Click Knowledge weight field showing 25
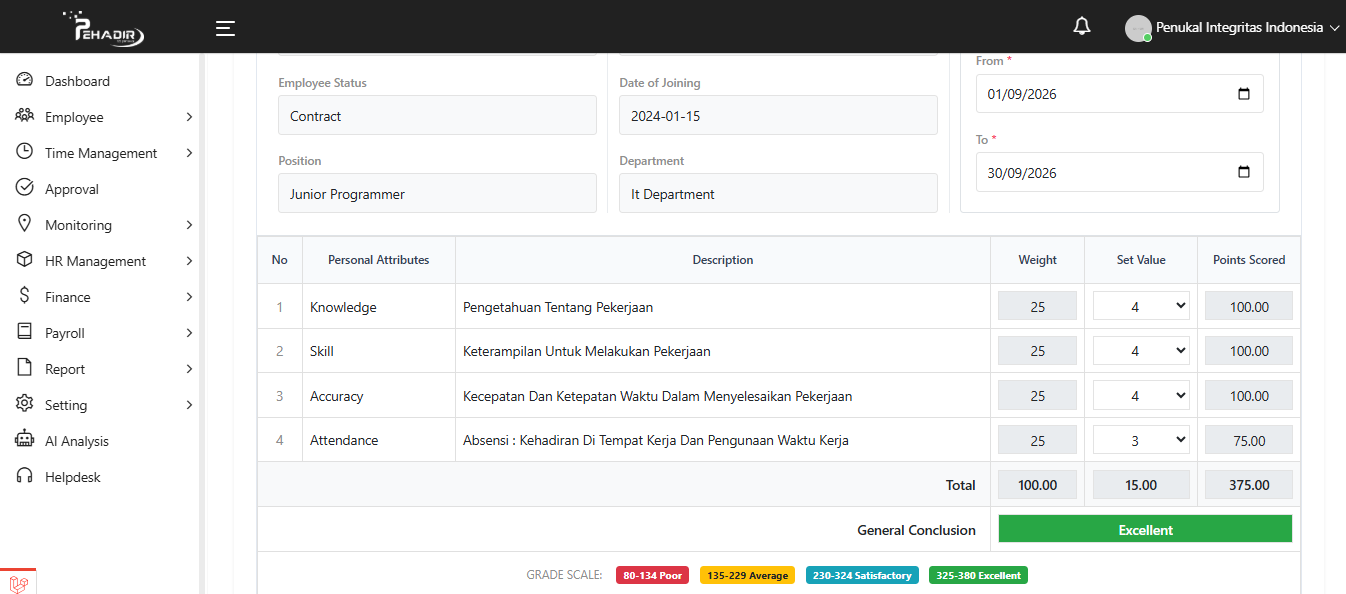Viewport: 1346px width, 594px height. [1037, 306]
